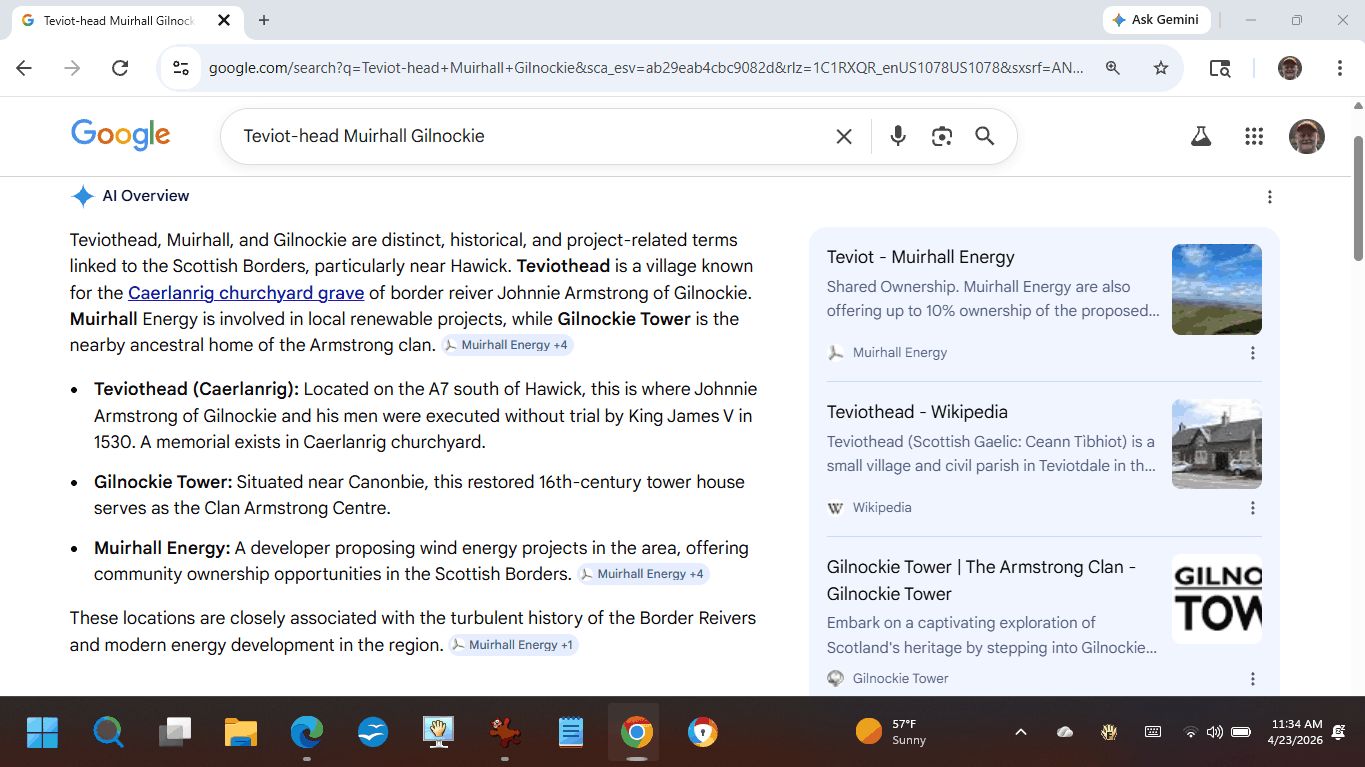Click the voice search microphone icon

898,136
